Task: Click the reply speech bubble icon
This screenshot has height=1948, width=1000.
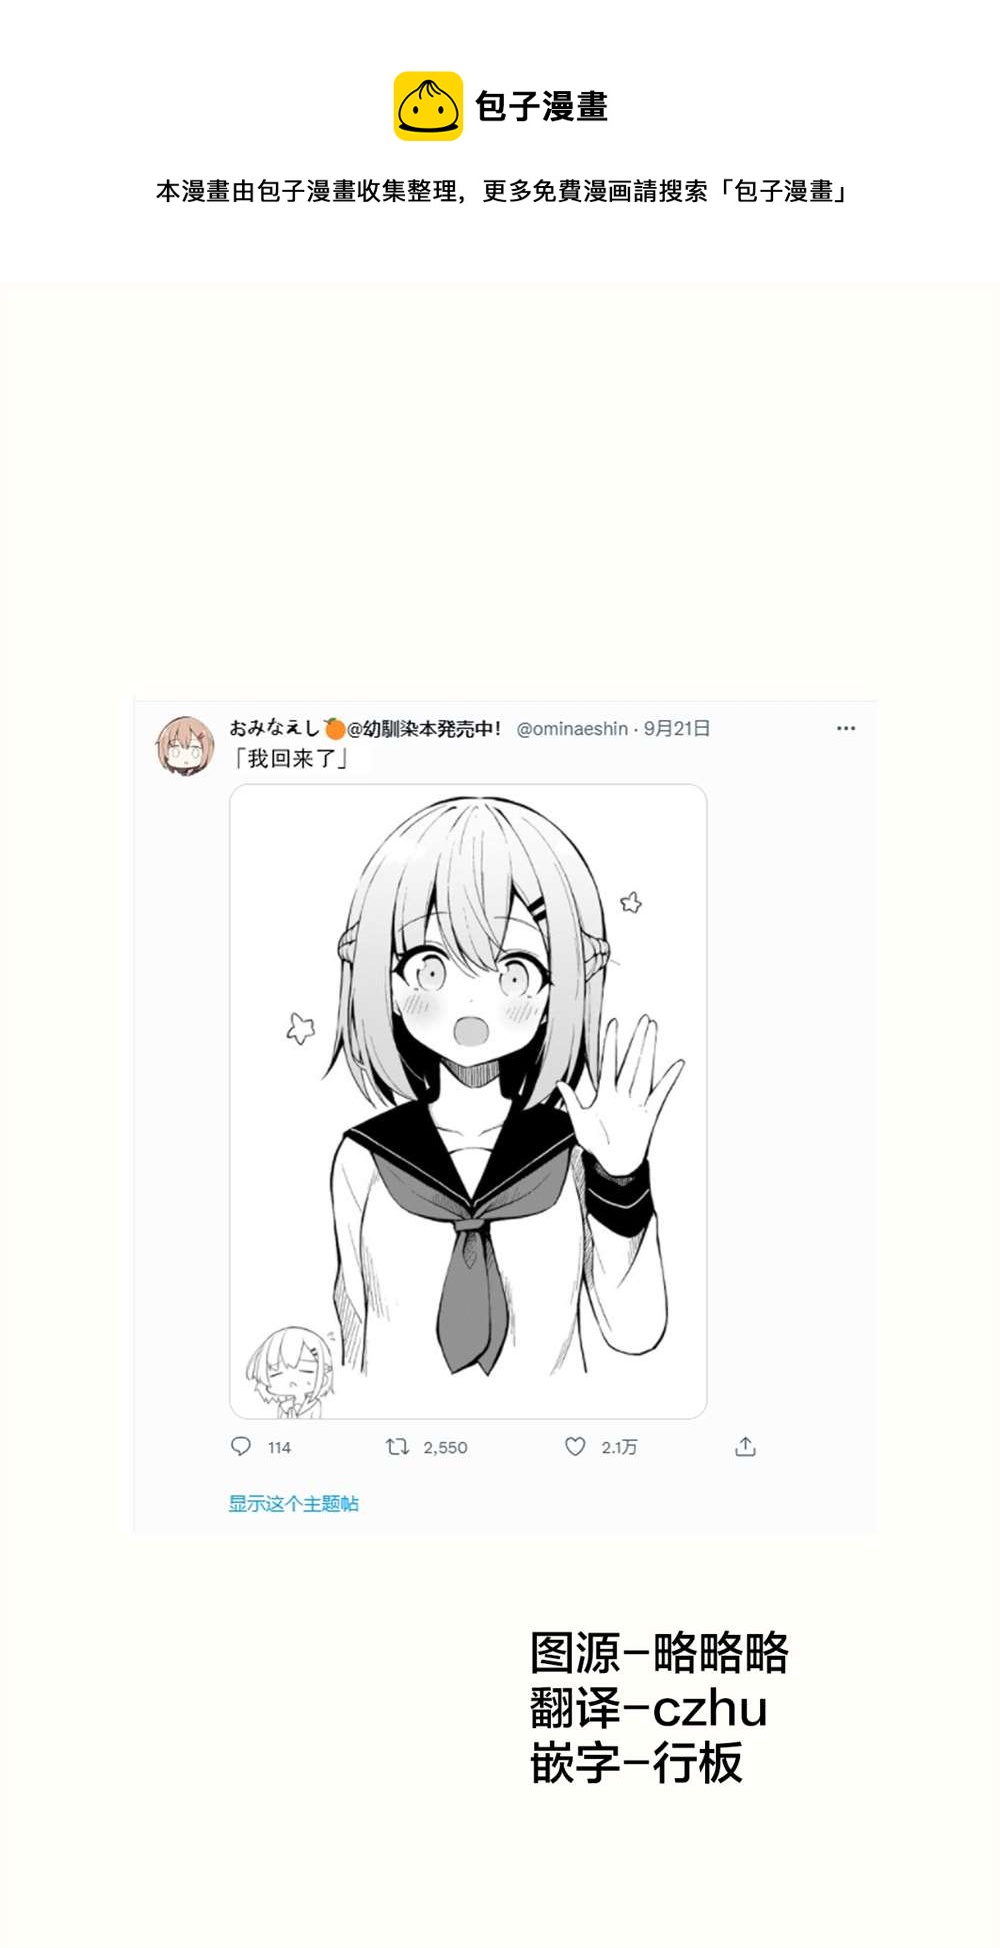Action: coord(241,1446)
